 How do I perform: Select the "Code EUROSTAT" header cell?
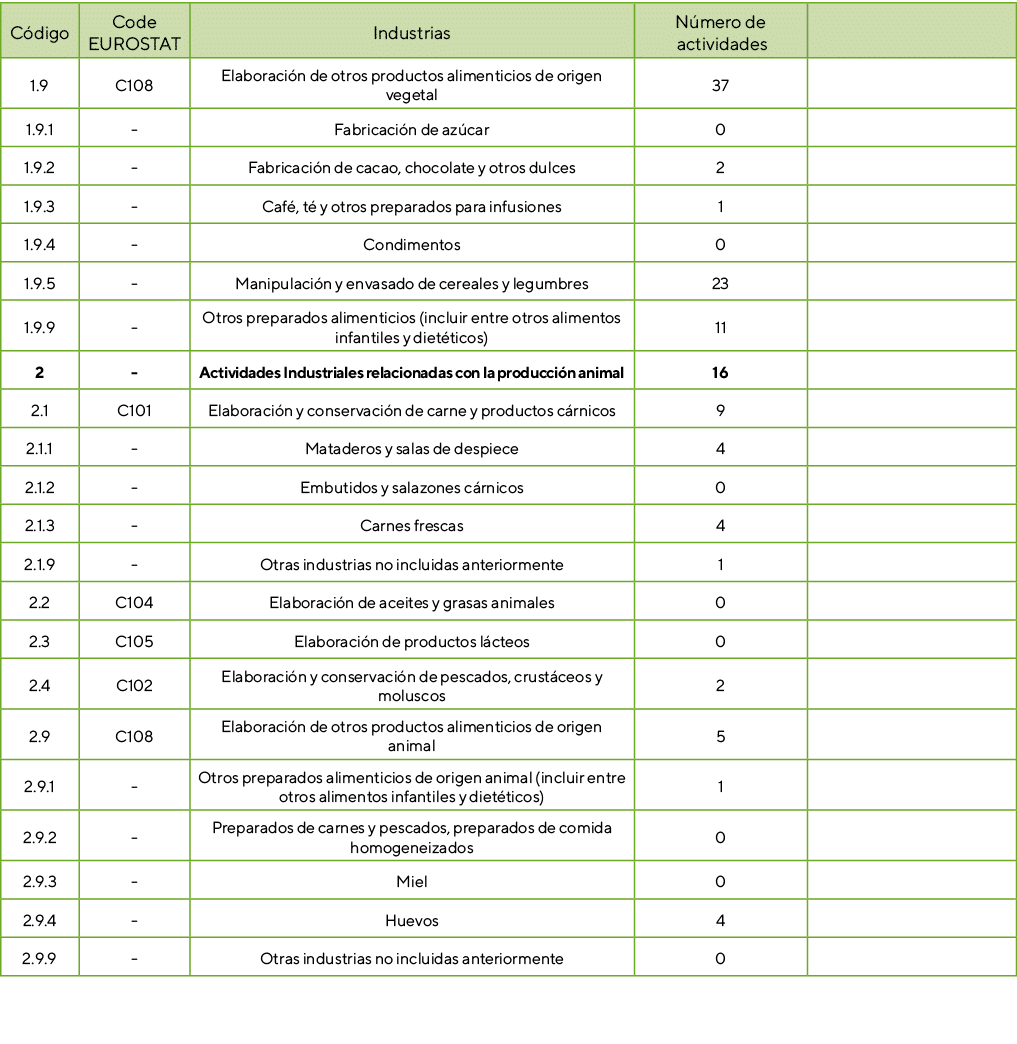coord(134,33)
